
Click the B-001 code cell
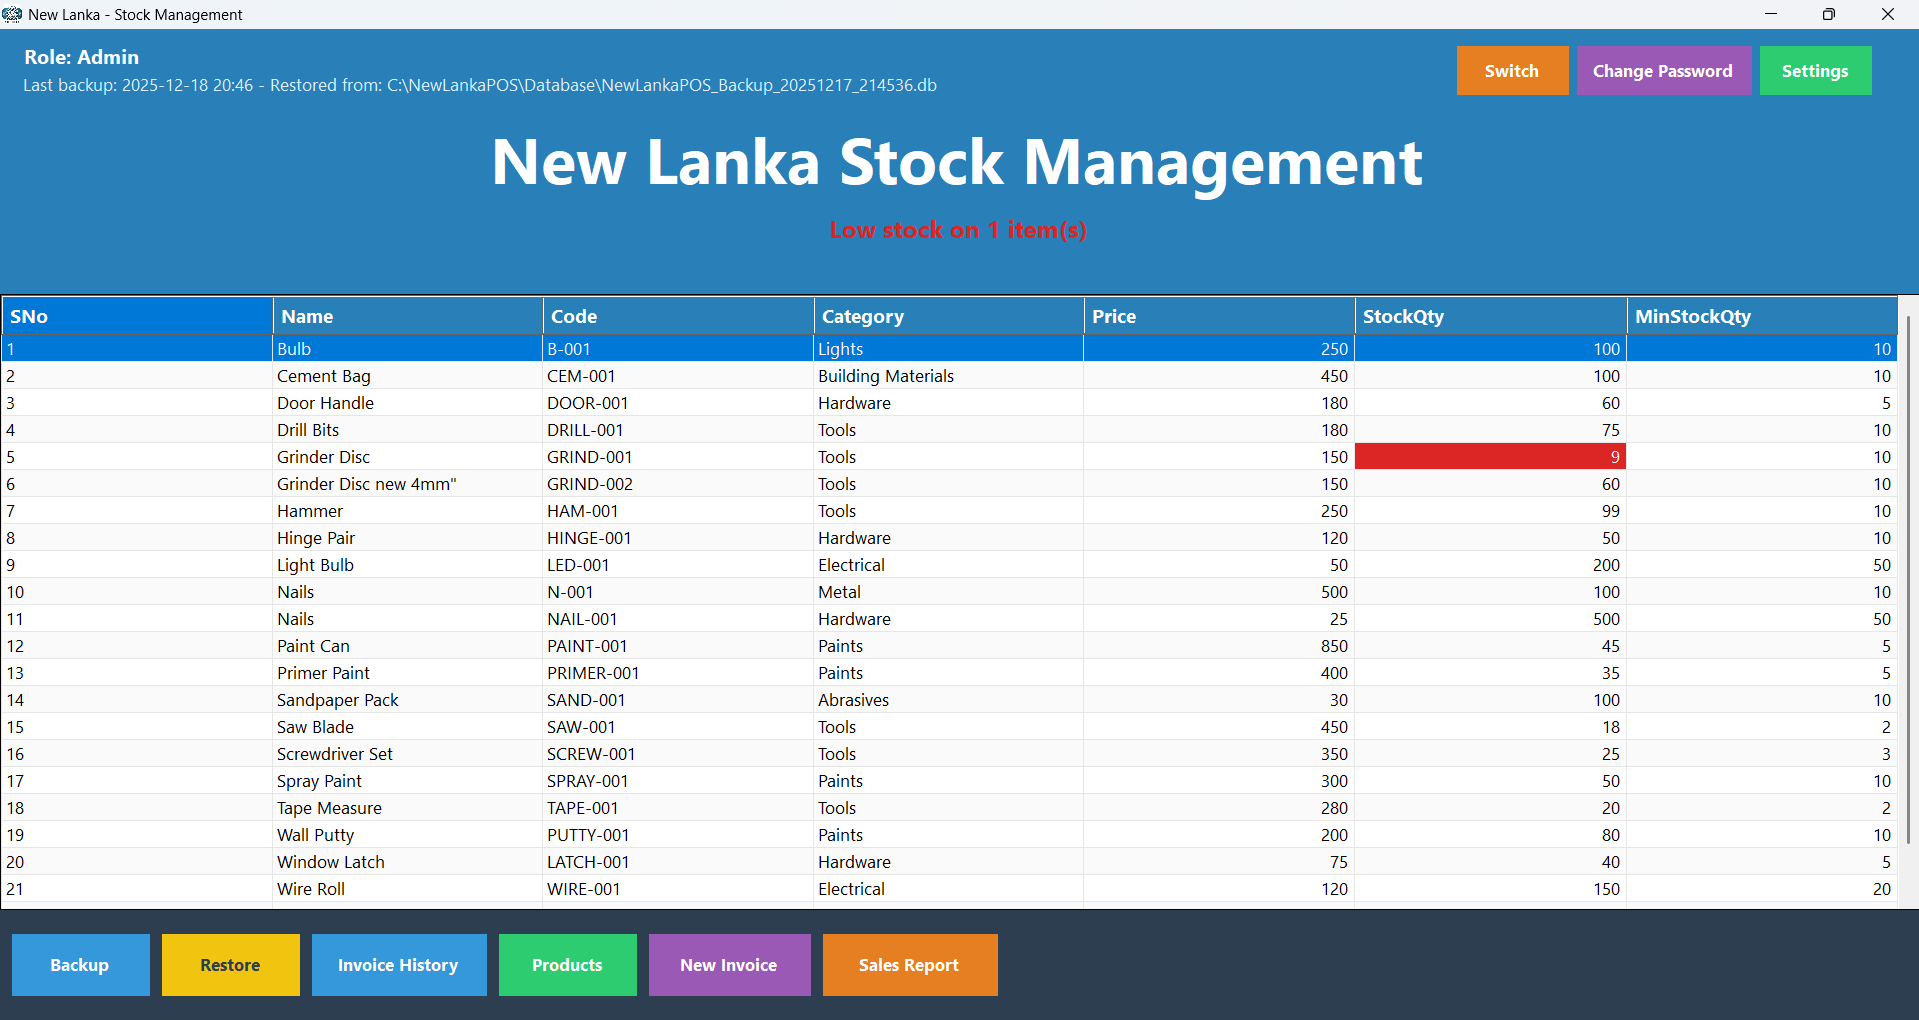coord(679,349)
